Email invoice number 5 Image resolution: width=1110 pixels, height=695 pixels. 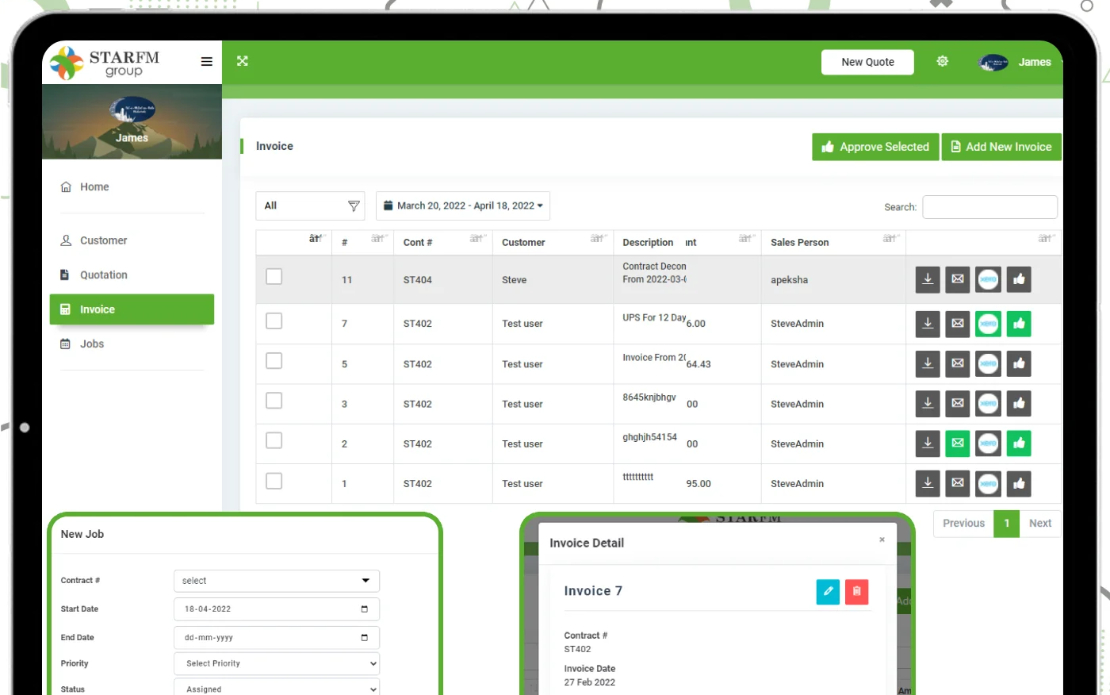[957, 364]
